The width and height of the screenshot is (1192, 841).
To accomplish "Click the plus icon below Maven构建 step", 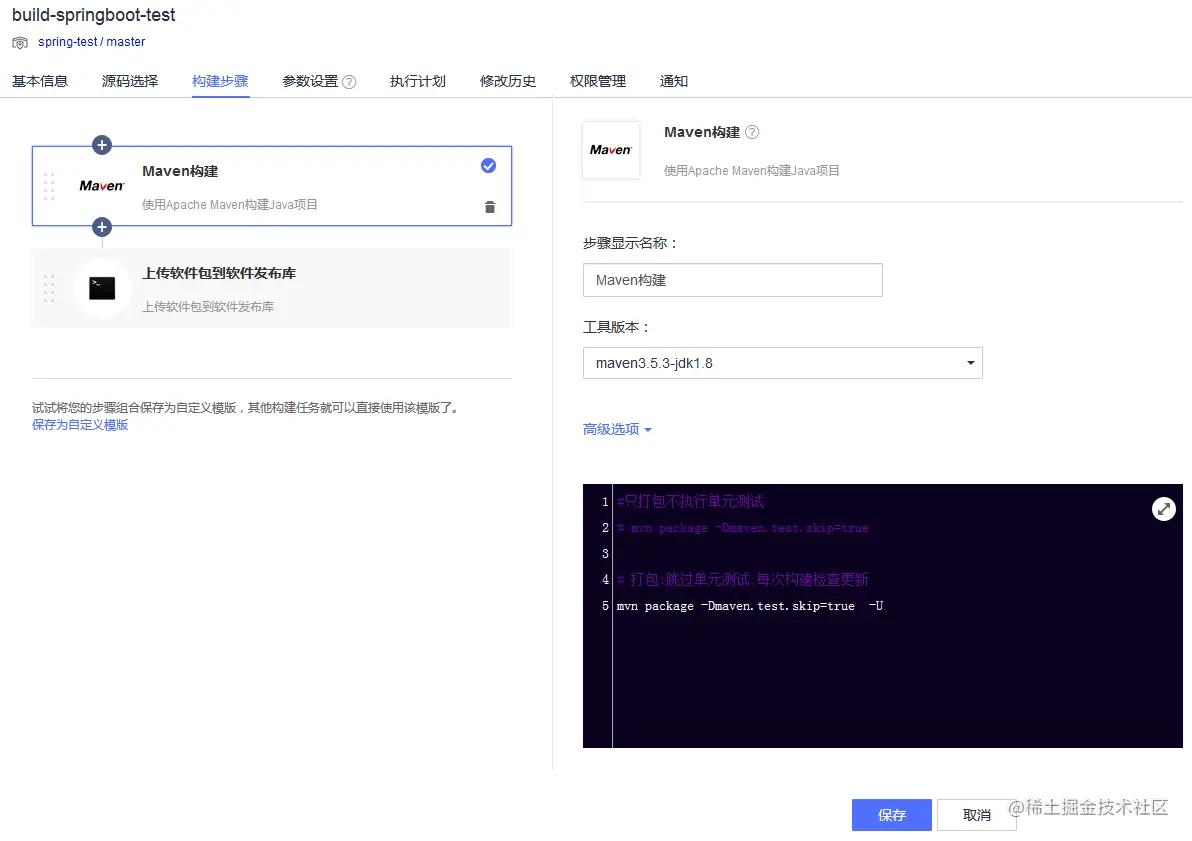I will coord(101,227).
